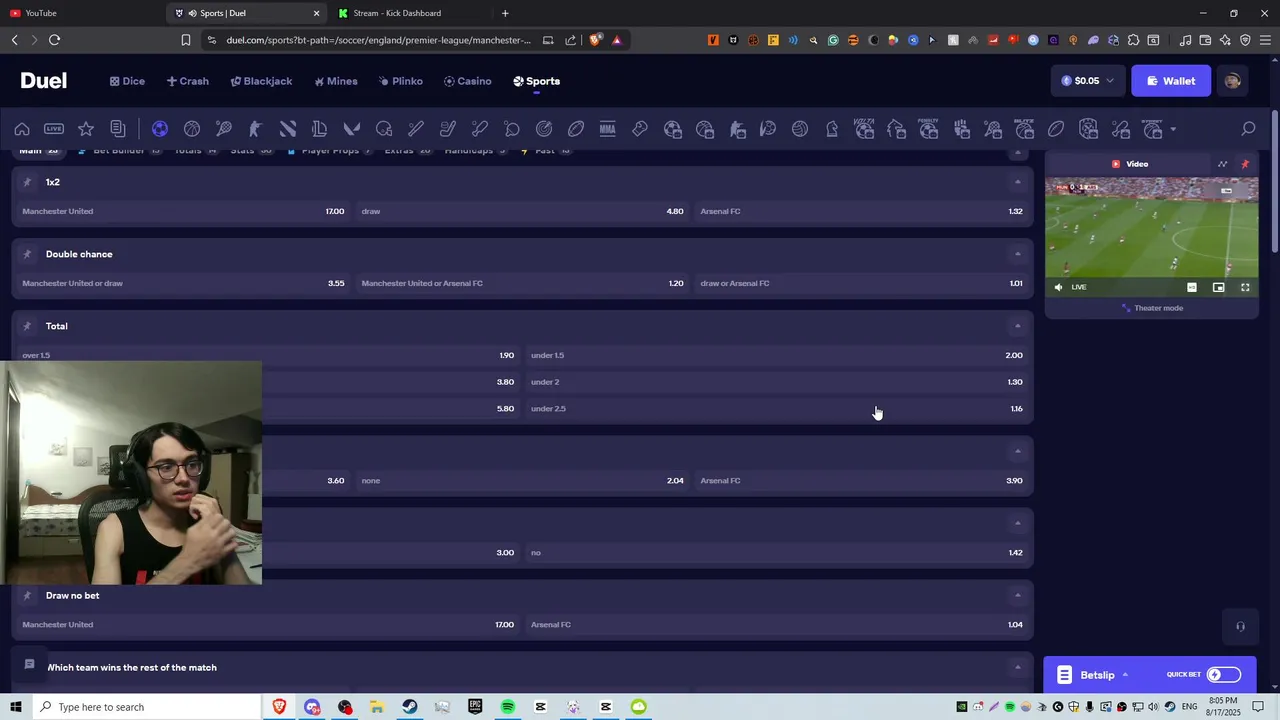Switch to match tracker stats view
Image resolution: width=1280 pixels, height=720 pixels.
tap(1222, 164)
